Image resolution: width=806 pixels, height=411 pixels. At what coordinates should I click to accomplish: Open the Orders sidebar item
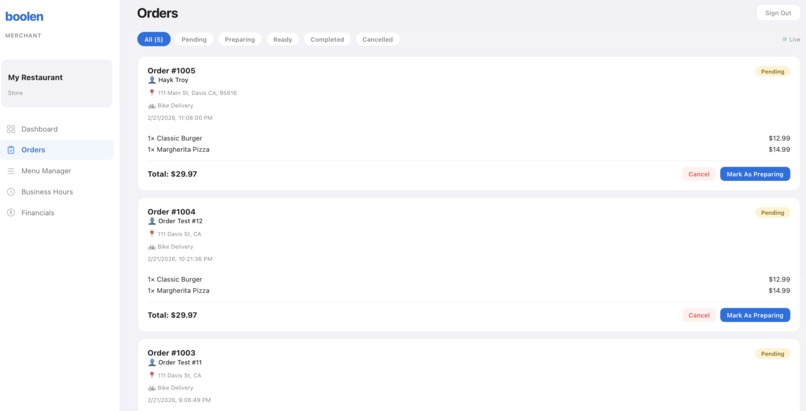(57, 150)
